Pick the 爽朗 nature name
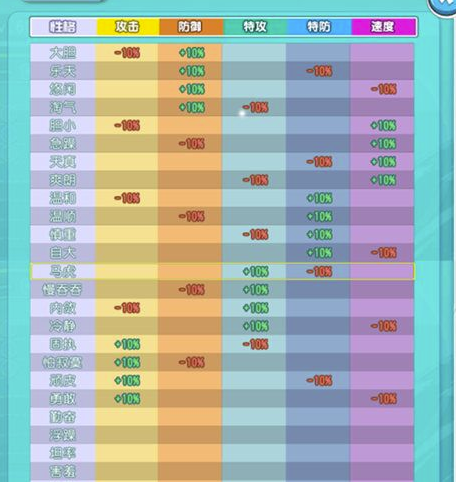 pyautogui.click(x=63, y=180)
